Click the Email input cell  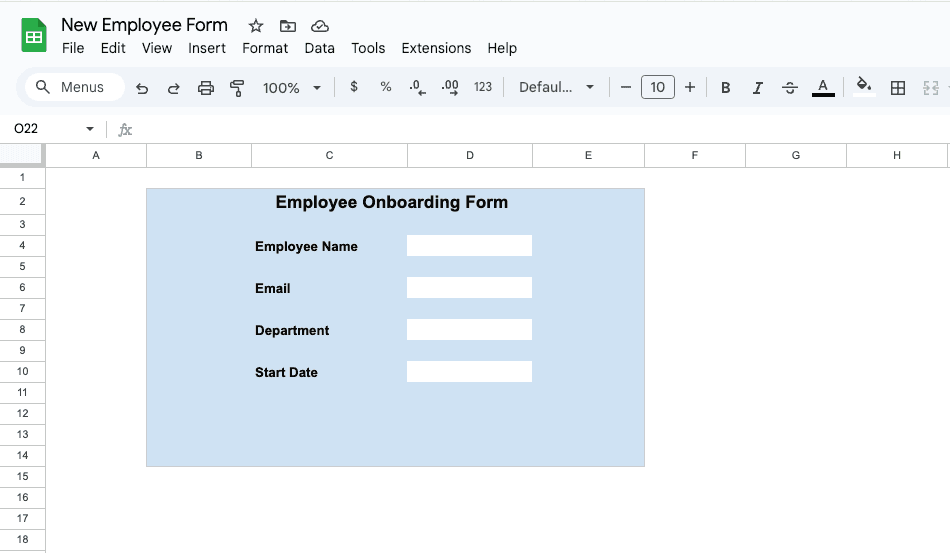coord(470,288)
